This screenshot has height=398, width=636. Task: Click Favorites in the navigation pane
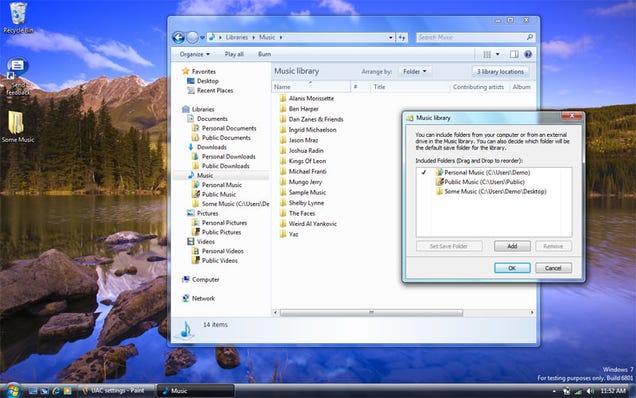tap(199, 71)
